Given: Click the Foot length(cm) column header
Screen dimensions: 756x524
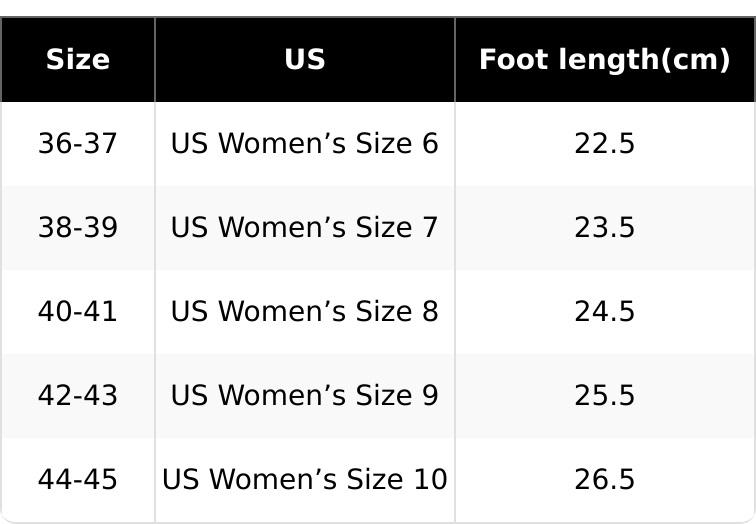Looking at the screenshot, I should pyautogui.click(x=604, y=60).
